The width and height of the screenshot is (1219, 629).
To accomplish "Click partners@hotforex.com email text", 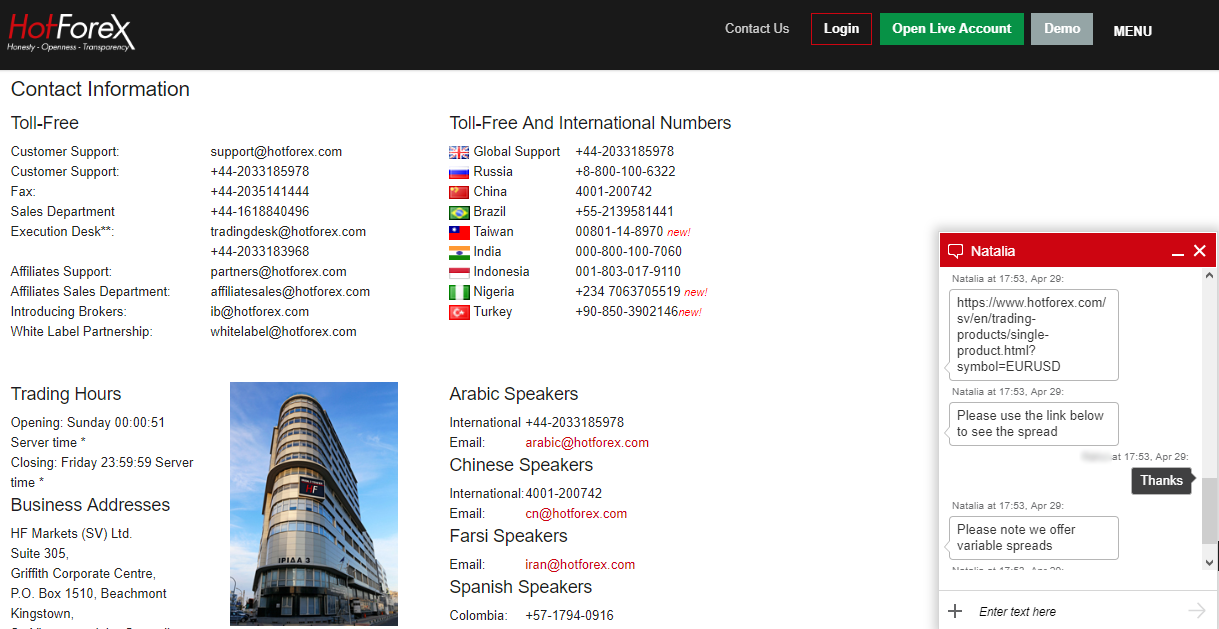I will (278, 272).
